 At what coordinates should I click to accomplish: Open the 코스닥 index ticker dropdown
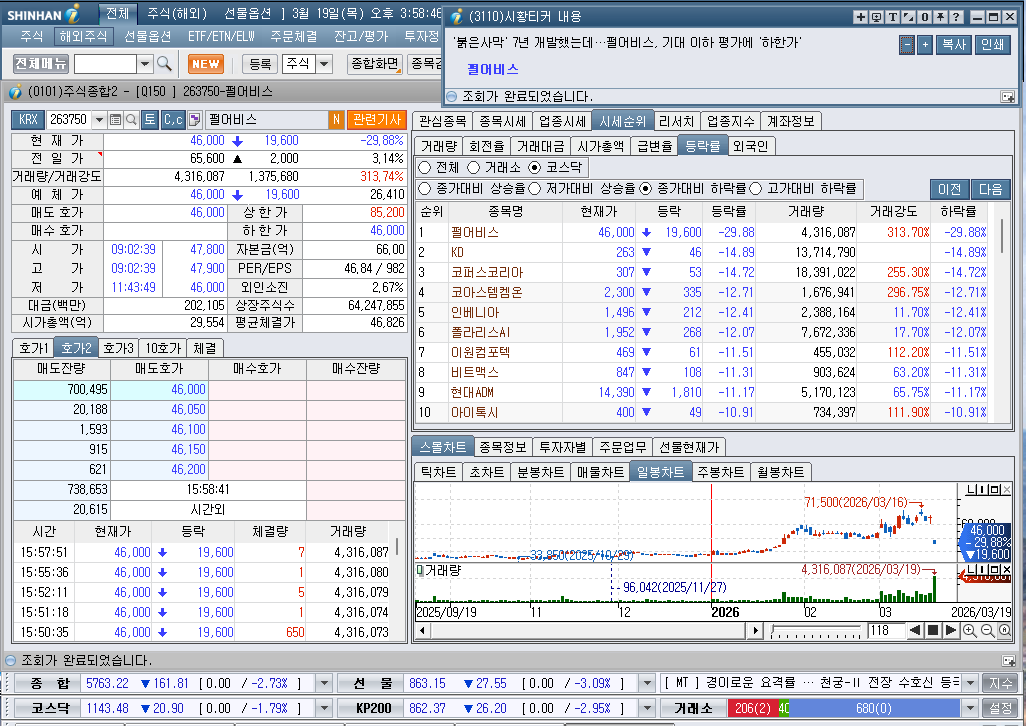324,708
